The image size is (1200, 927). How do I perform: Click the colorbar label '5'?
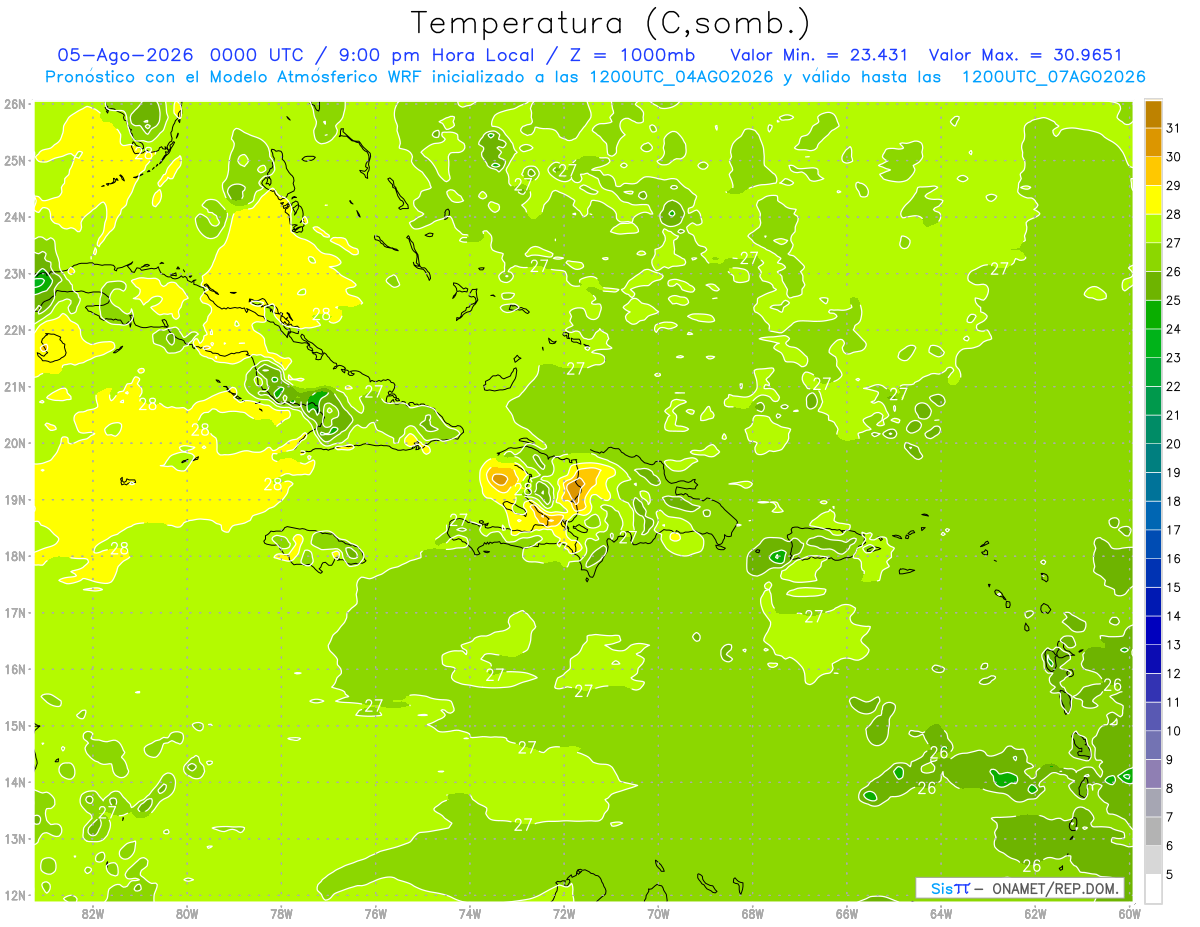click(x=1170, y=874)
